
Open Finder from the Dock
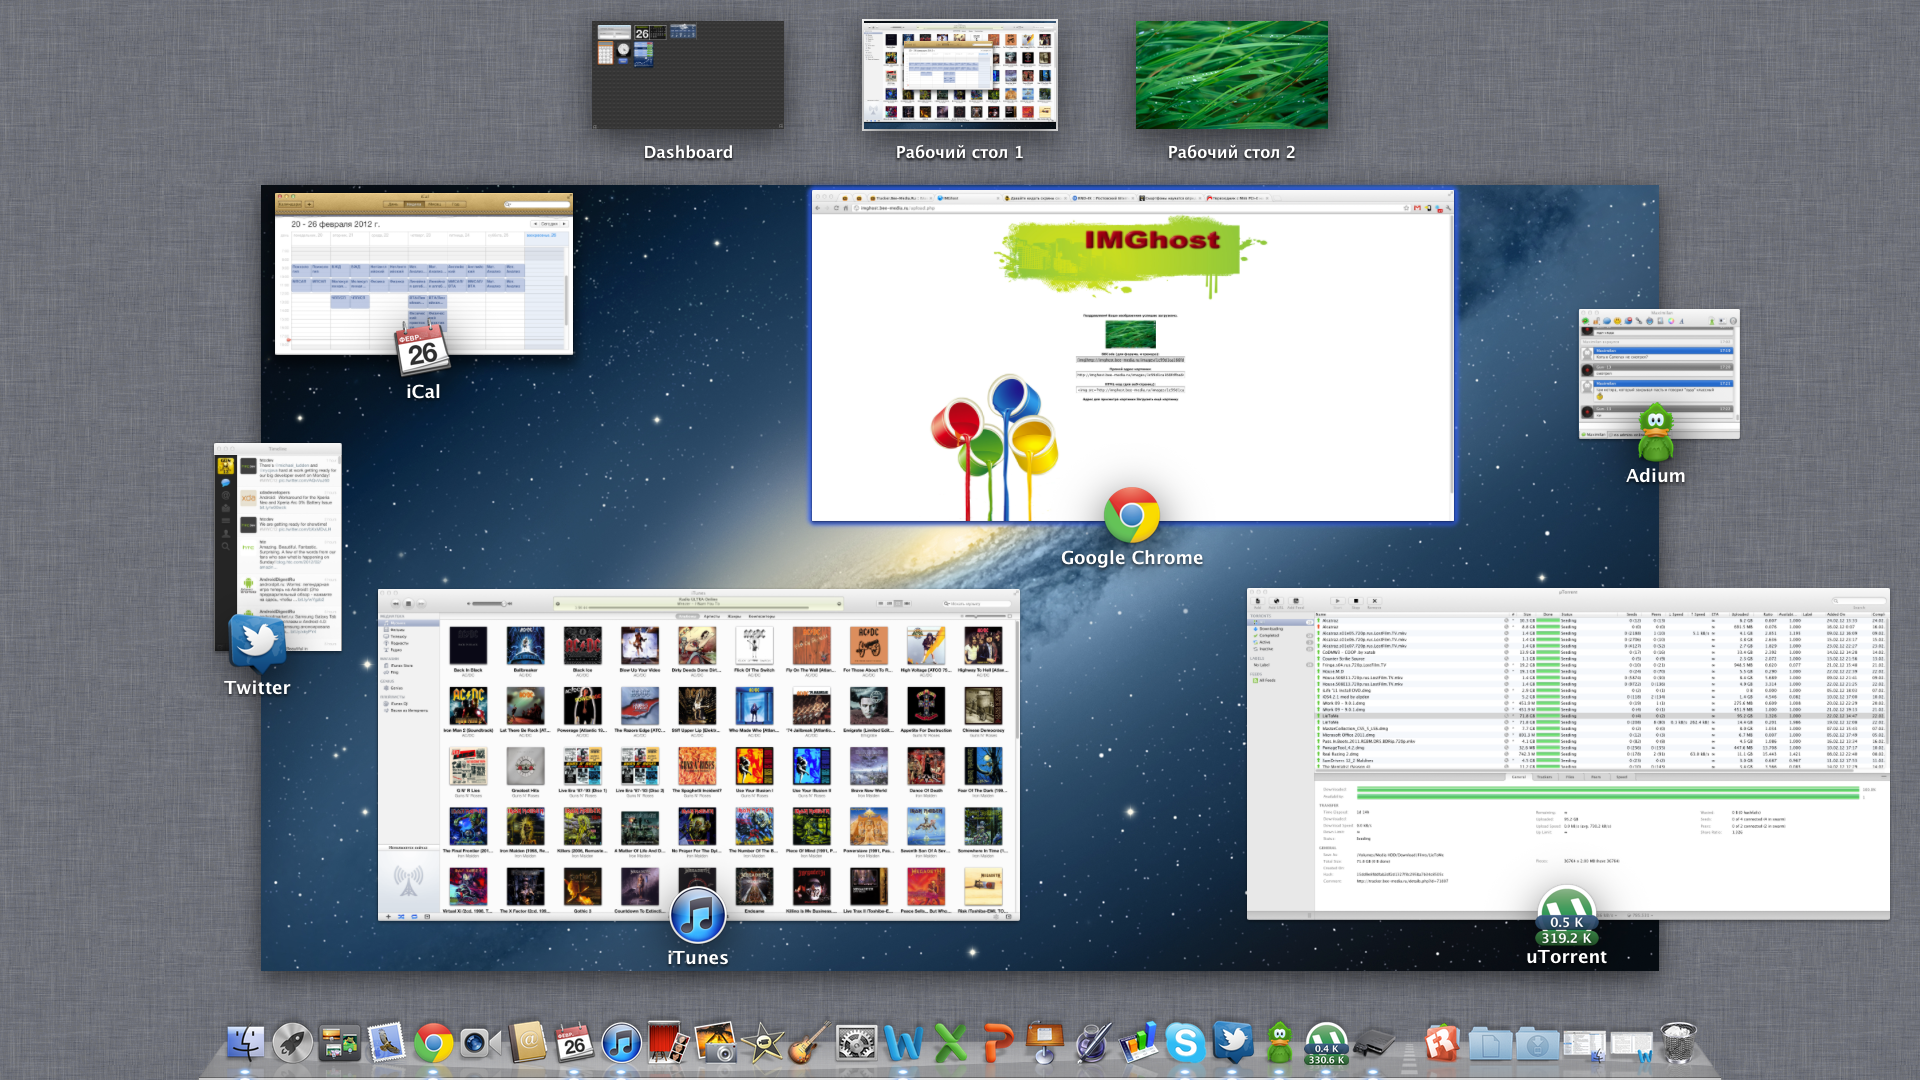[245, 1043]
